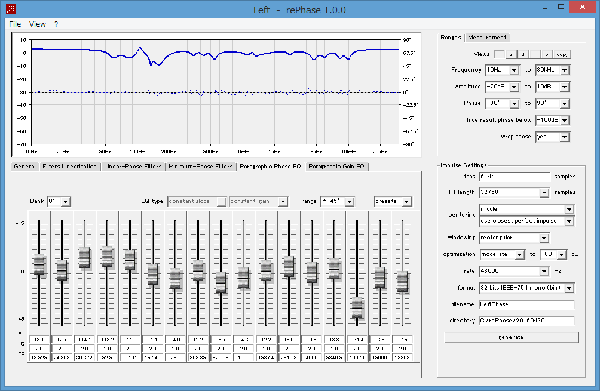The image size is (600, 391).
Task: Open the optimization mode dropdown
Action: (519, 255)
